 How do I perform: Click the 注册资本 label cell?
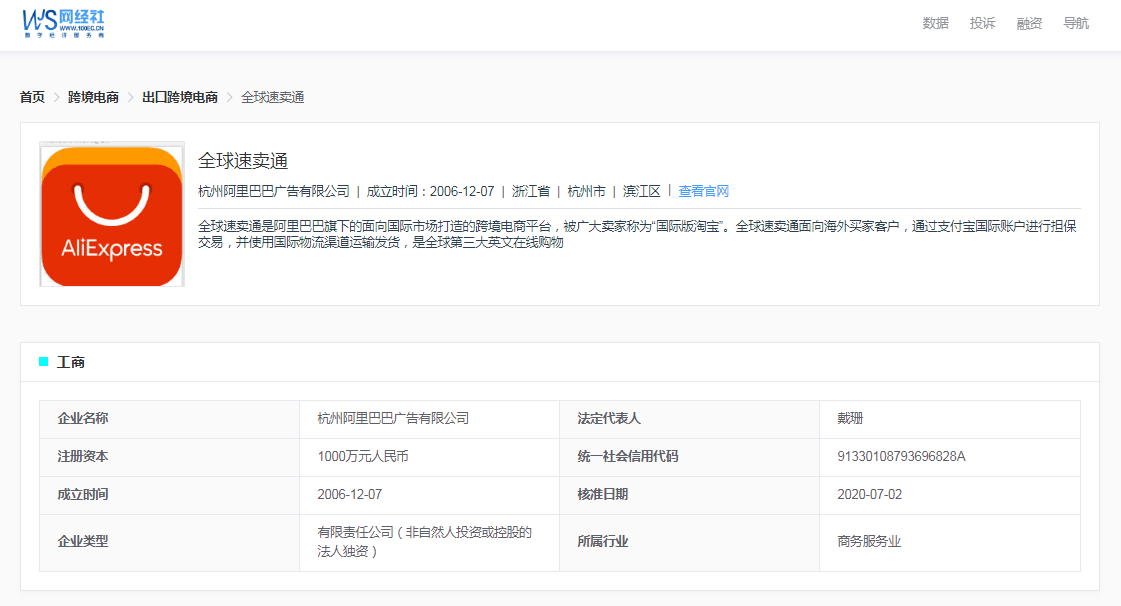[x=169, y=457]
